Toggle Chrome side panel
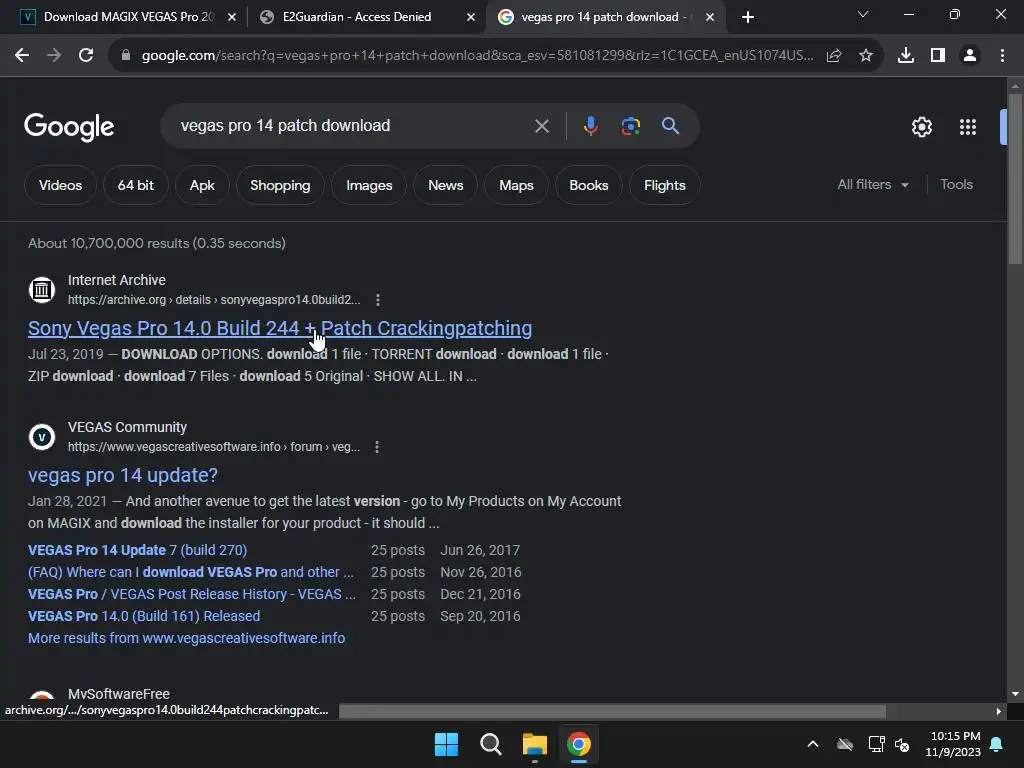The width and height of the screenshot is (1024, 768). [x=938, y=56]
